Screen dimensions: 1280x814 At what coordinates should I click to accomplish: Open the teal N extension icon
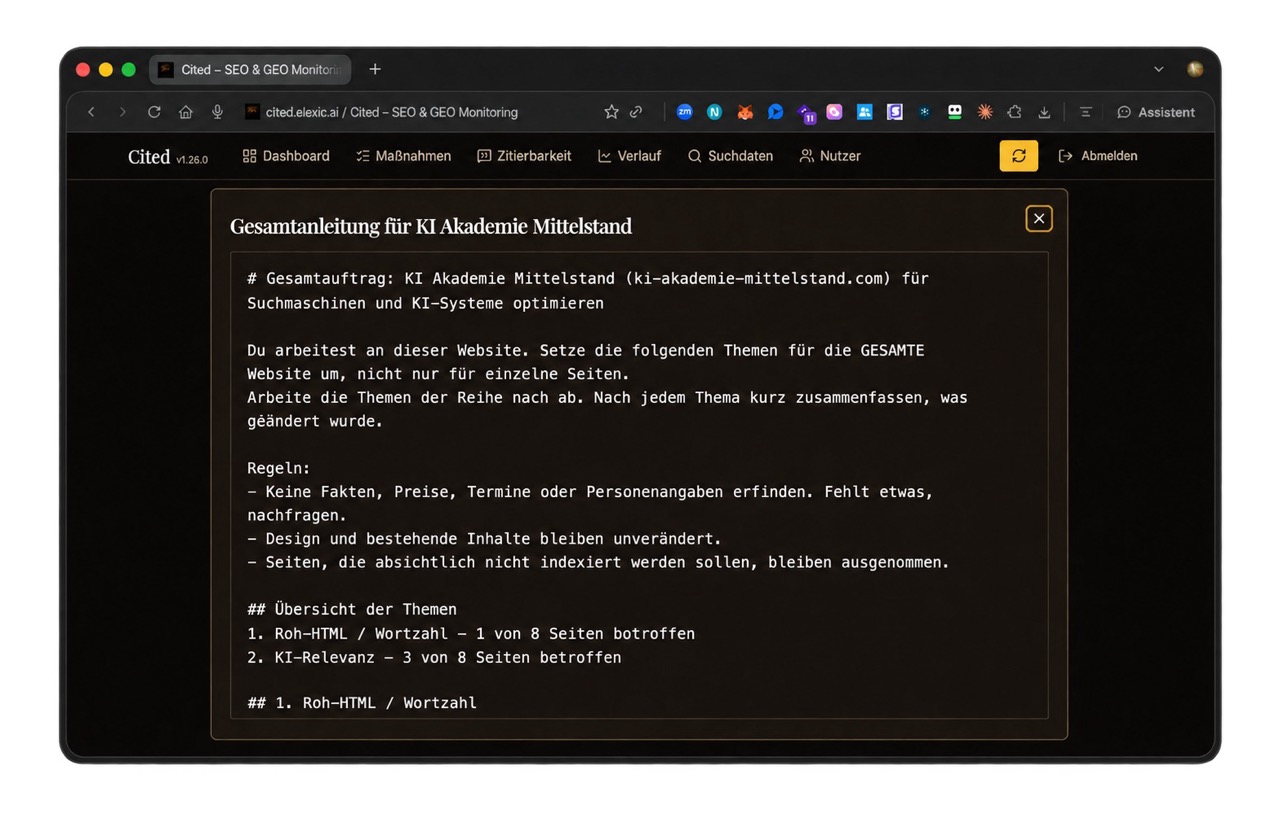(x=714, y=112)
